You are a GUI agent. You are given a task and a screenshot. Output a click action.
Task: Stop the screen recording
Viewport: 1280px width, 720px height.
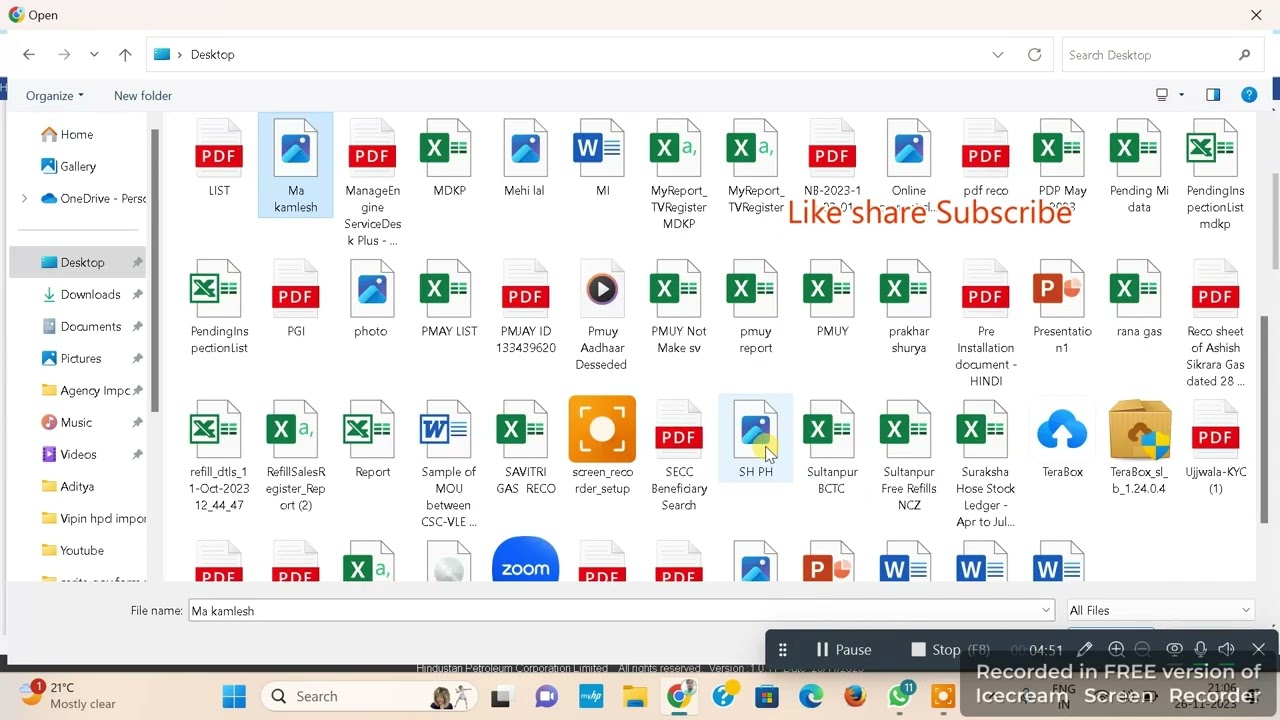[x=949, y=649]
